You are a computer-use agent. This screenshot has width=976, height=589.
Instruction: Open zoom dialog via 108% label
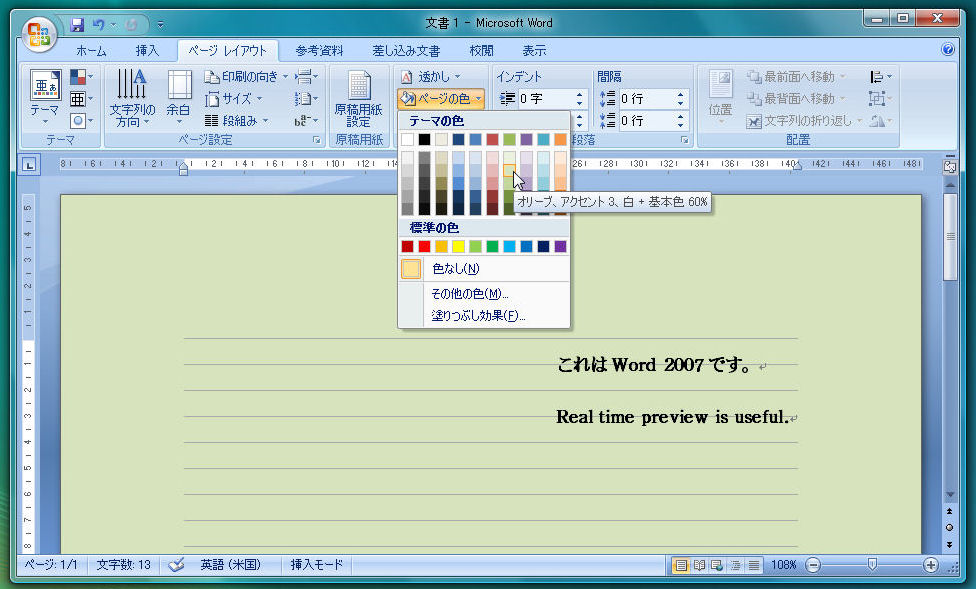click(783, 565)
